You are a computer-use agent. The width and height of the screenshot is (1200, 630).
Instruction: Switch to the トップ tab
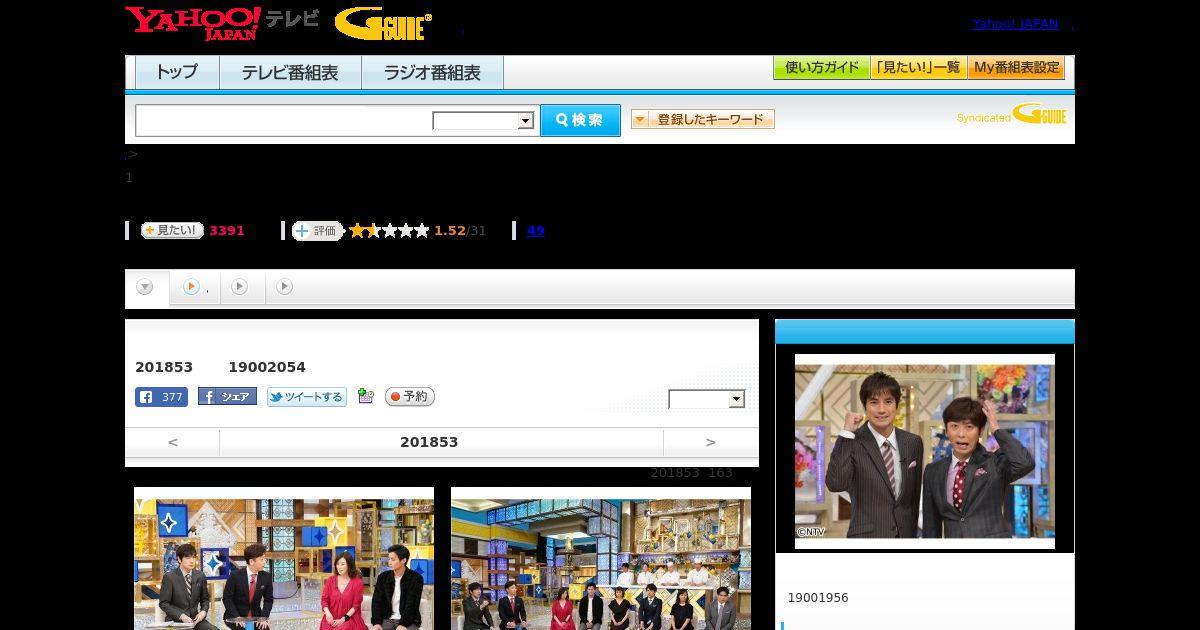pos(177,72)
